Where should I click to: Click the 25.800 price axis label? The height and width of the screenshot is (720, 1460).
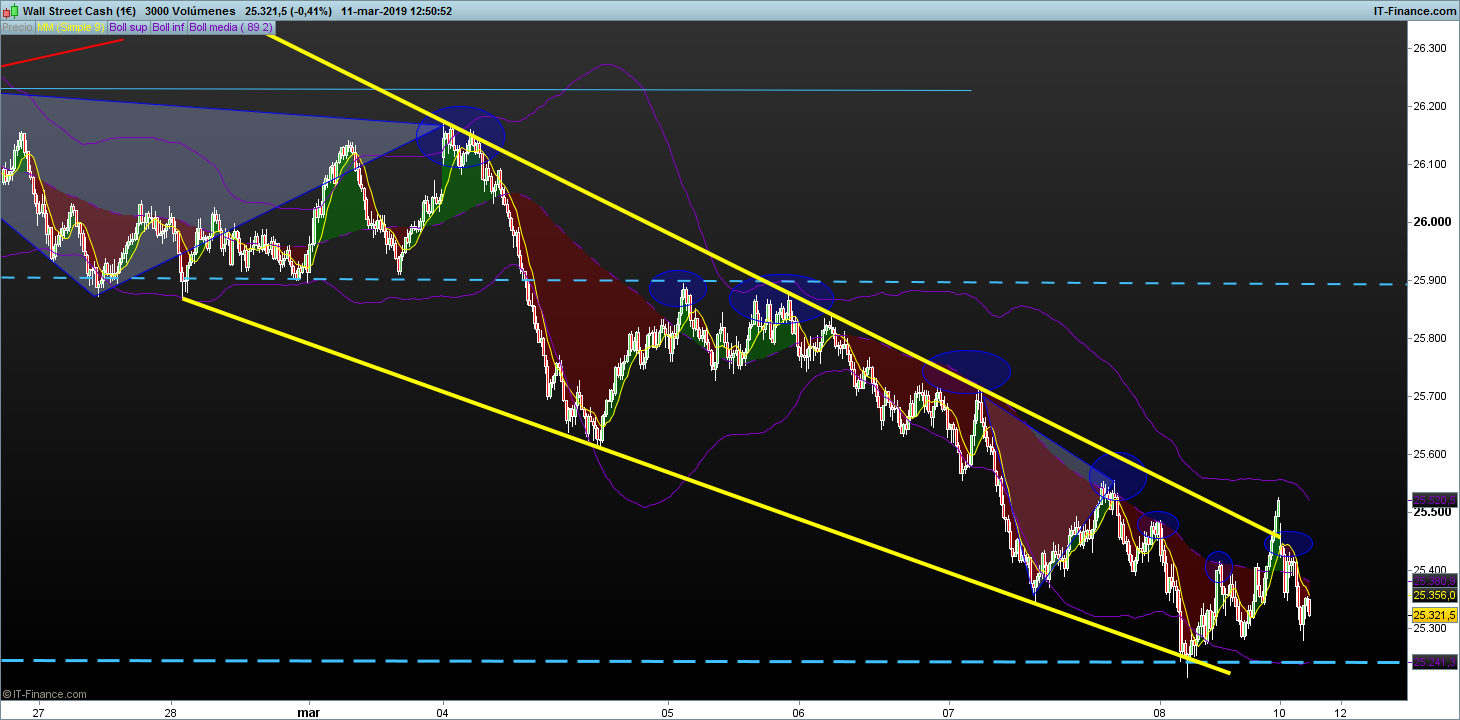pyautogui.click(x=1430, y=338)
